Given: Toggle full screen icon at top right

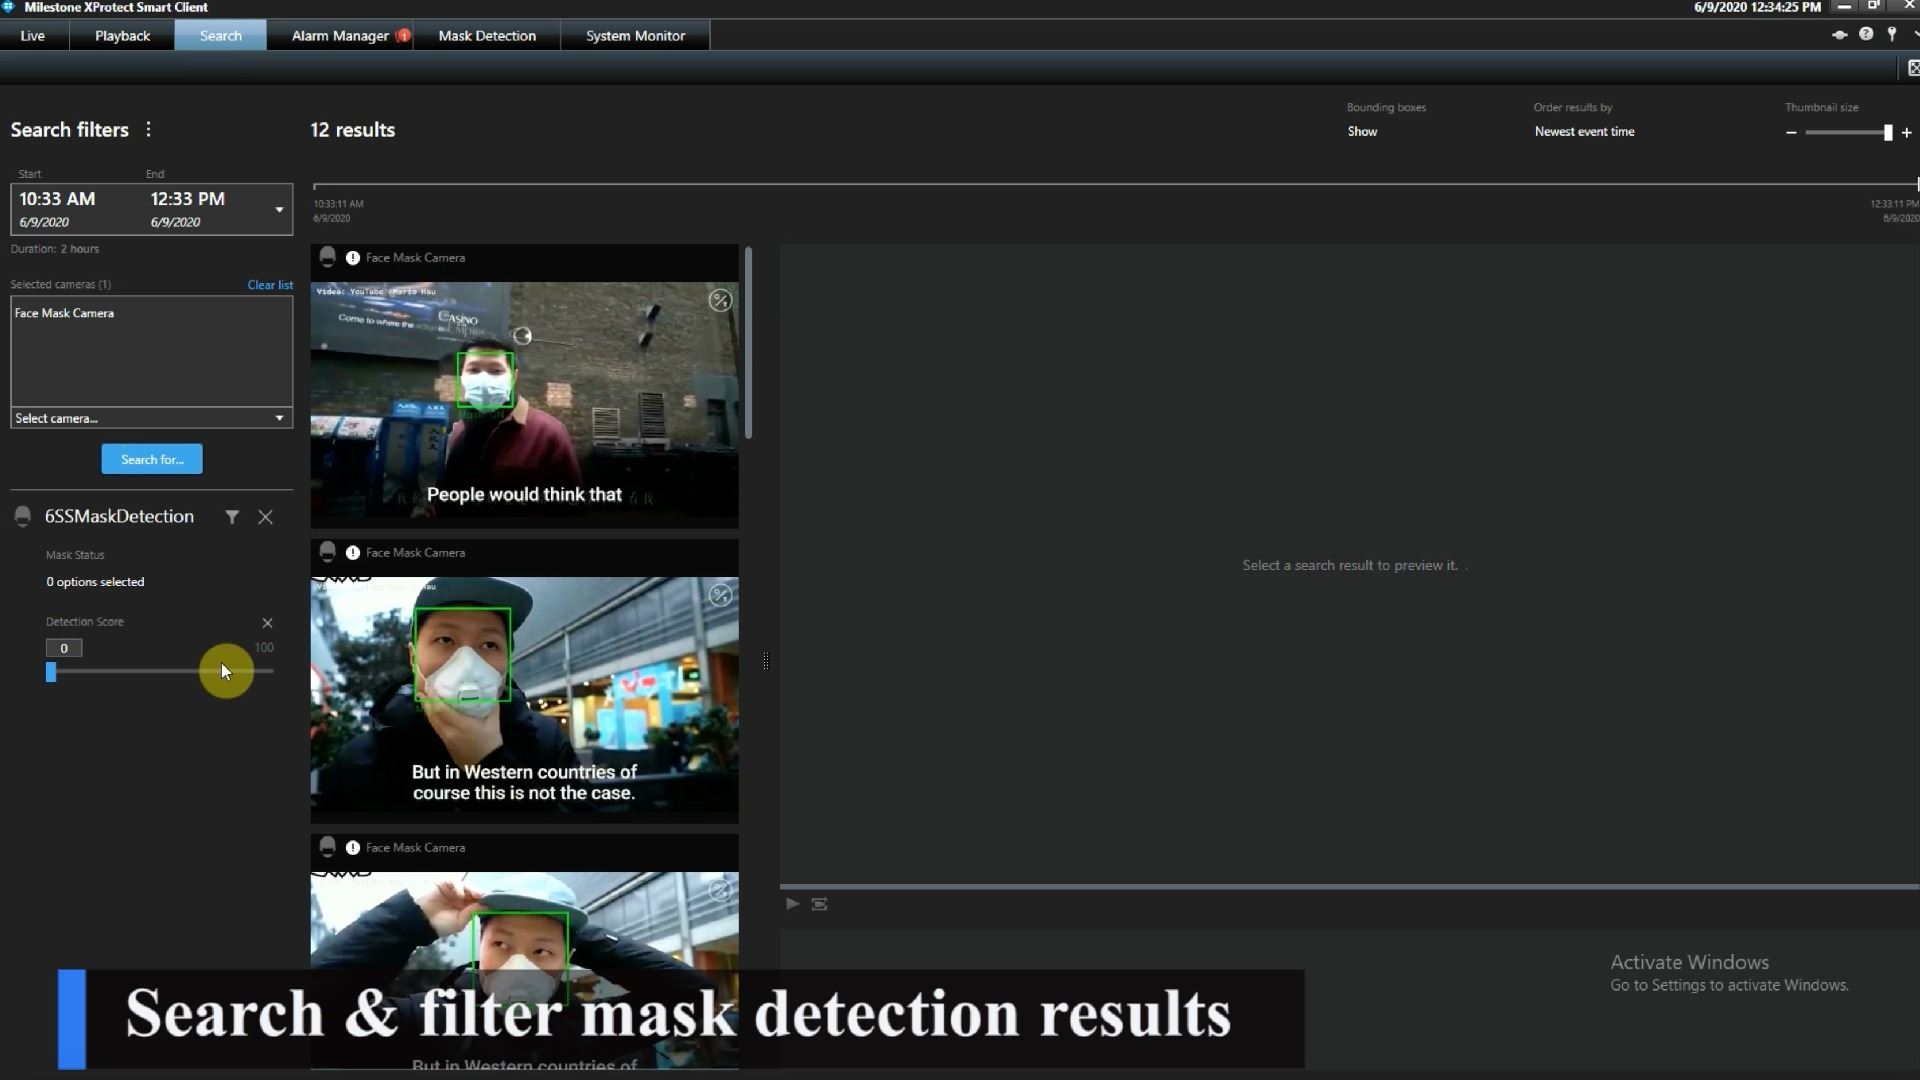Looking at the screenshot, I should click(x=1912, y=68).
